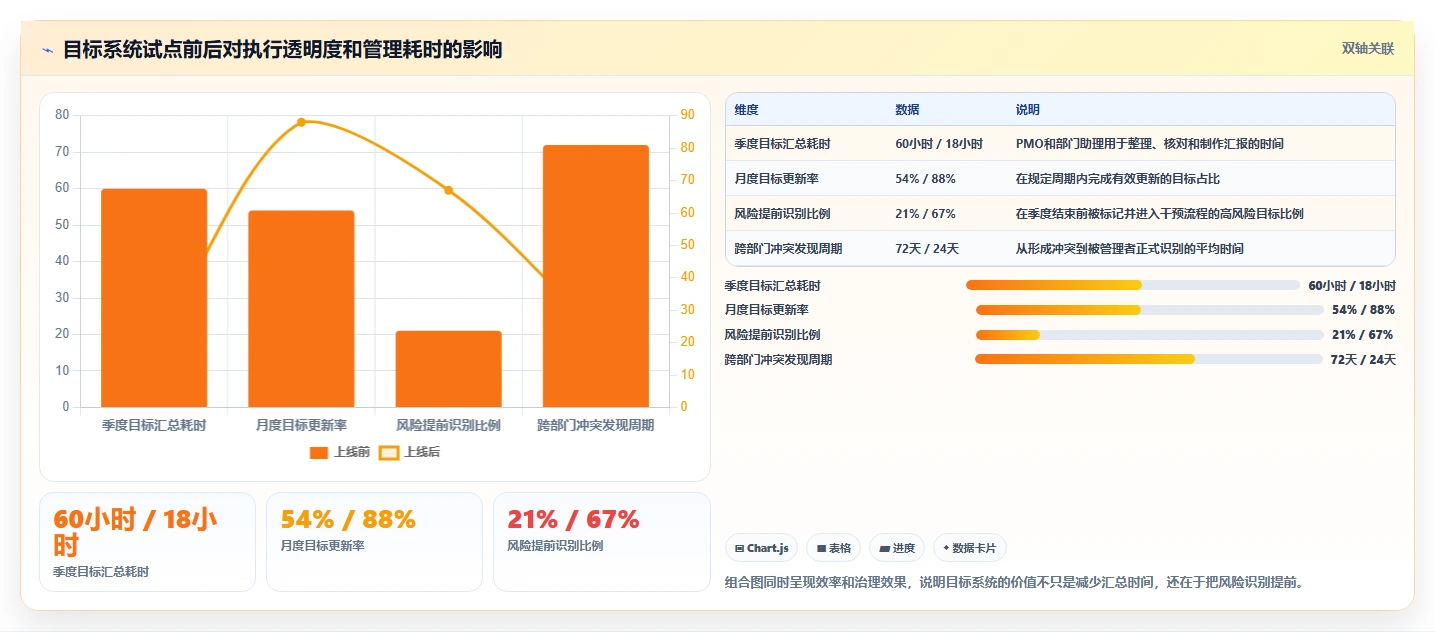Select the 表格 tag
This screenshot has height=632, width=1435.
click(x=833, y=548)
